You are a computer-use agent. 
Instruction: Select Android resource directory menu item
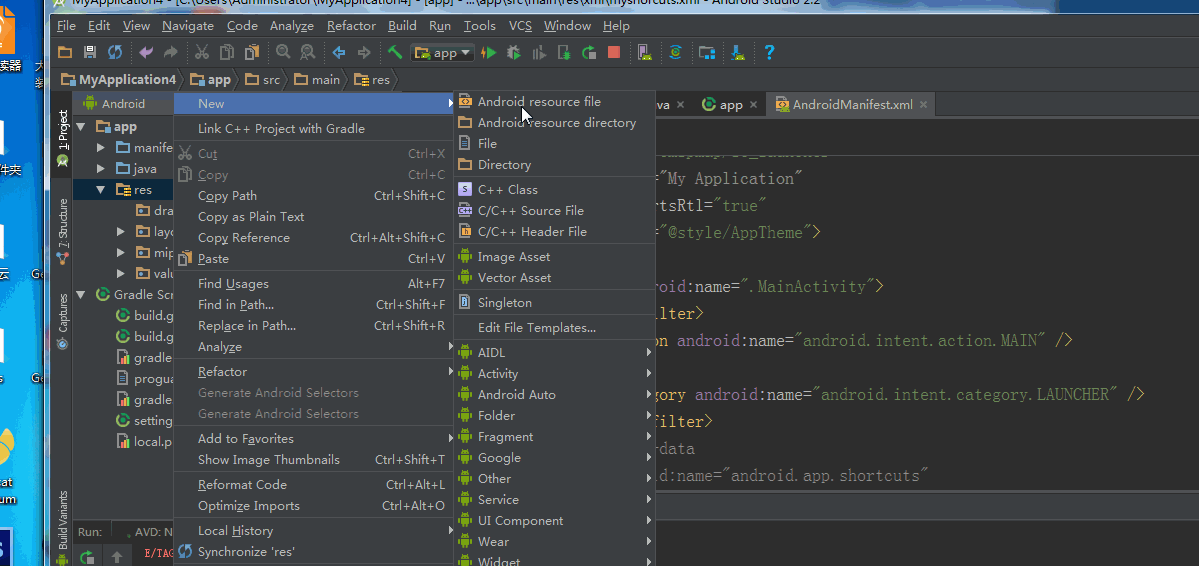(554, 122)
